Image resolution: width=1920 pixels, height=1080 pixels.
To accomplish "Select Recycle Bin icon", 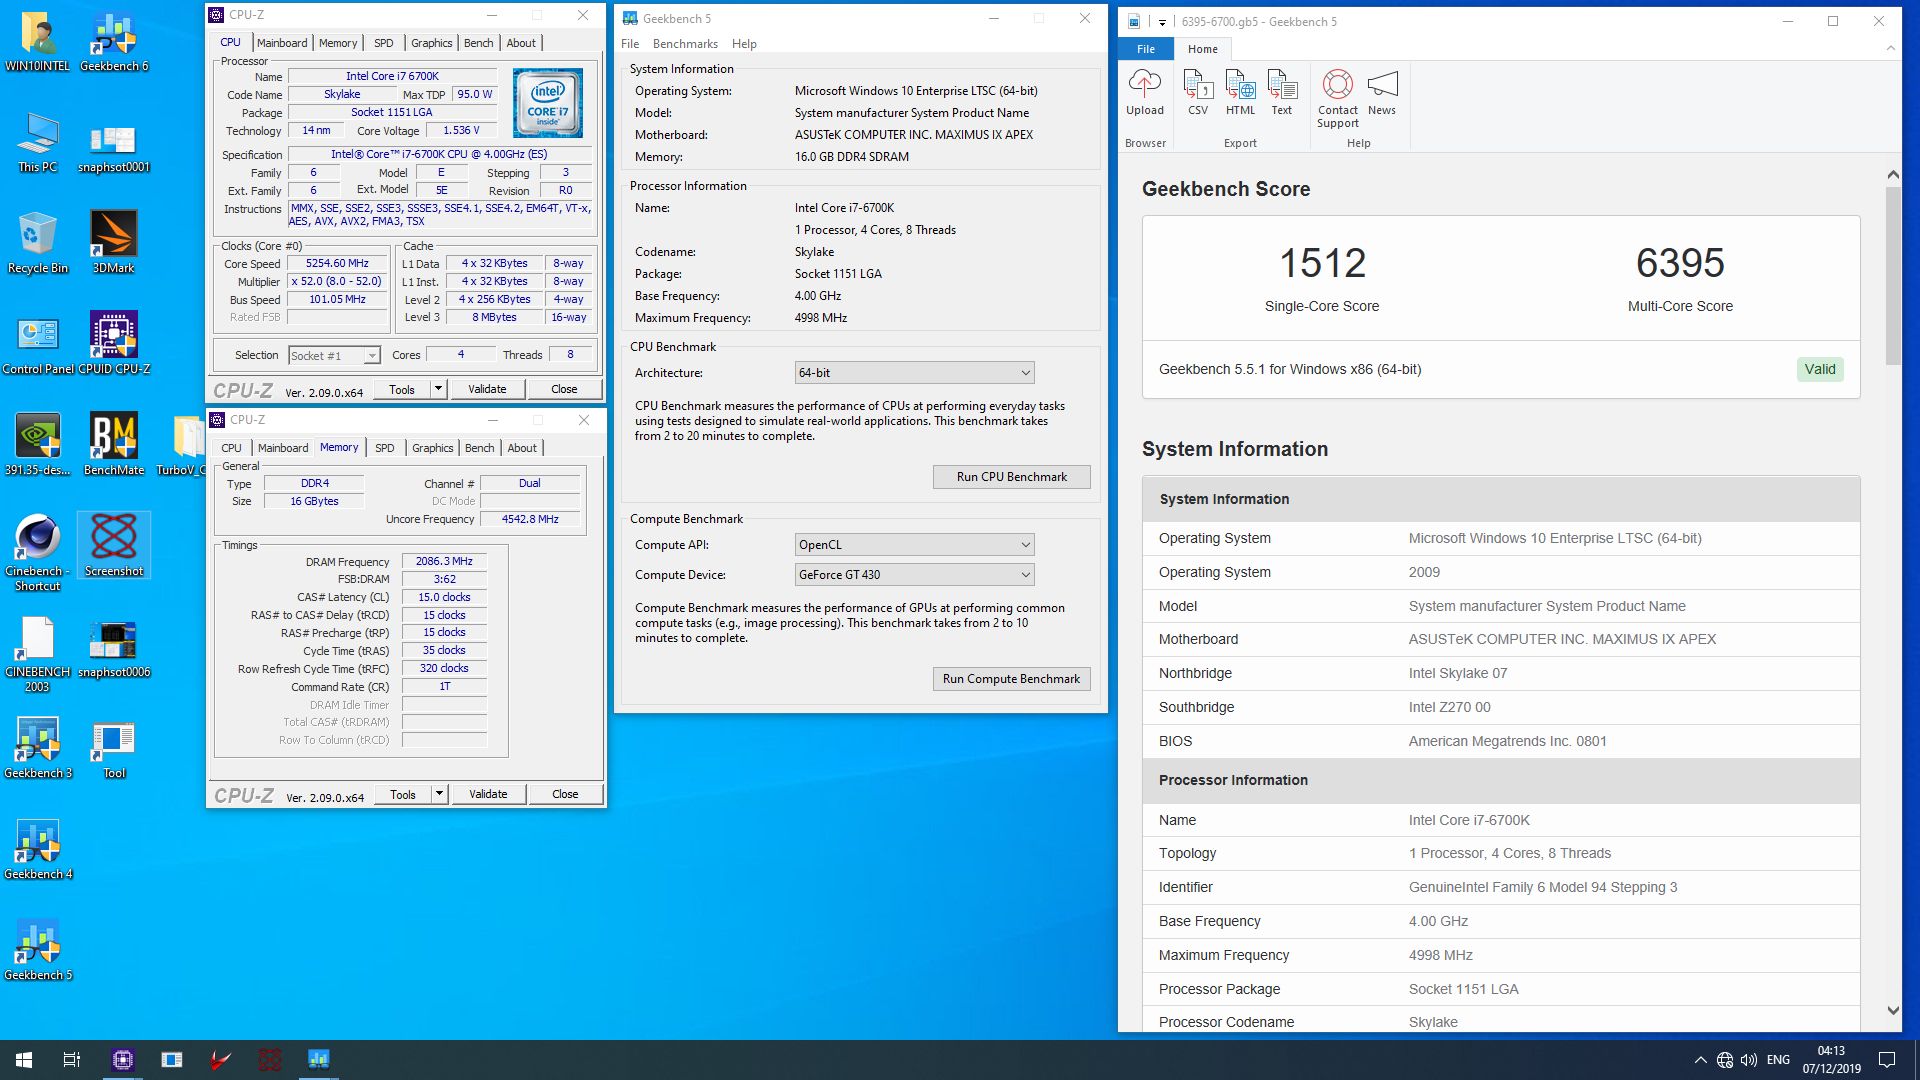I will [x=38, y=244].
